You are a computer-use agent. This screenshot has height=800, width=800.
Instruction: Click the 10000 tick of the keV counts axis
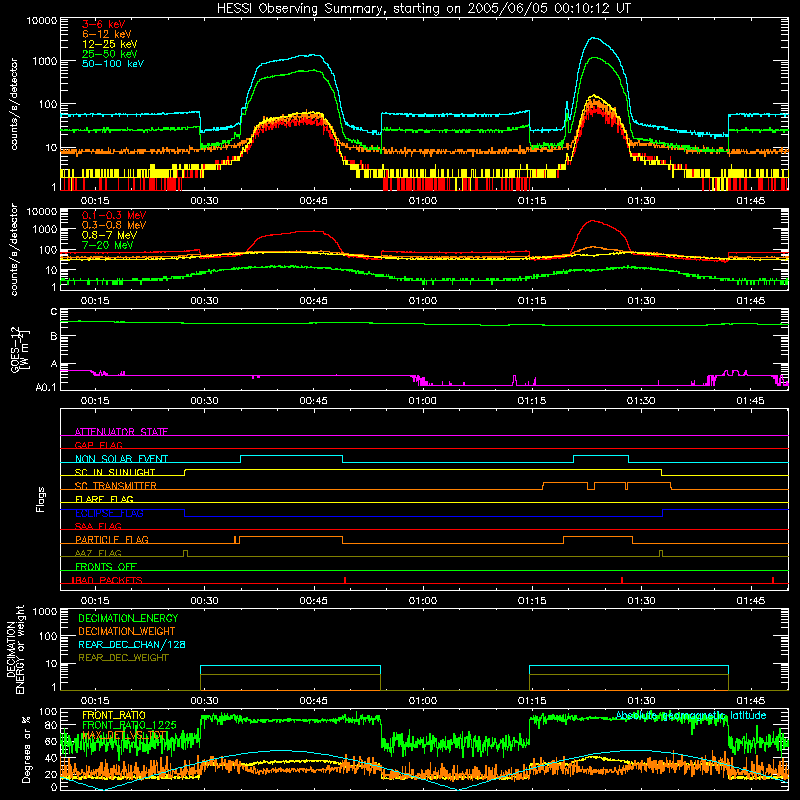[x=42, y=20]
